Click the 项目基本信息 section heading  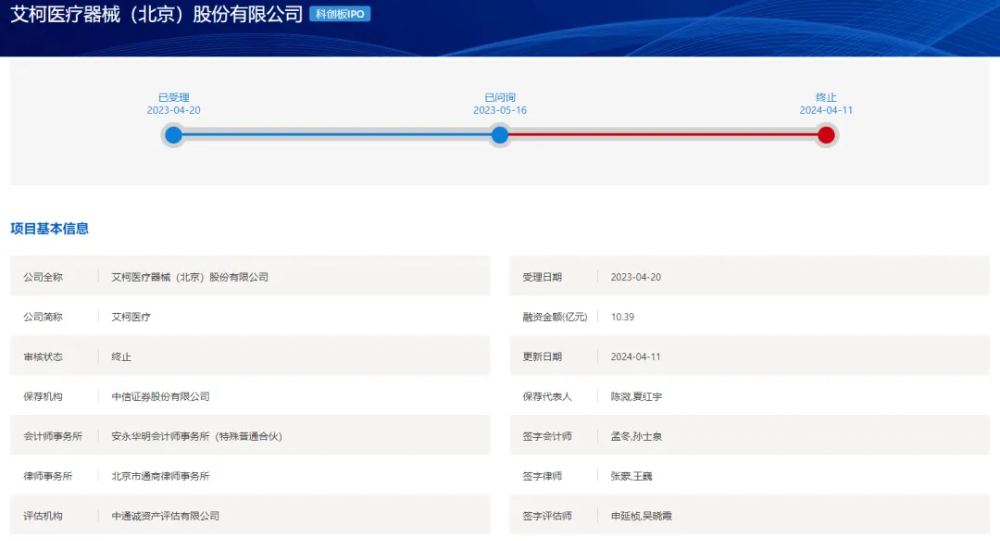click(49, 228)
